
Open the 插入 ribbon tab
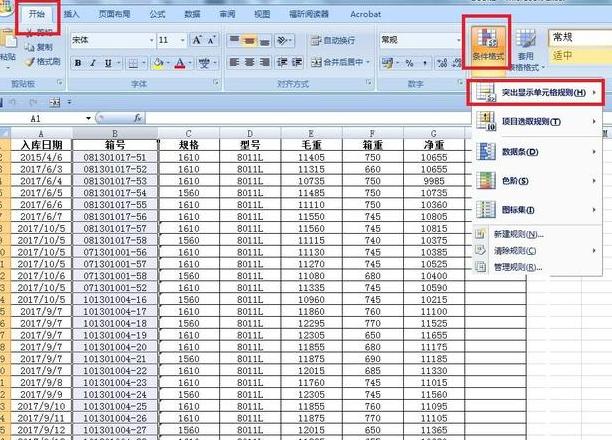[71, 14]
